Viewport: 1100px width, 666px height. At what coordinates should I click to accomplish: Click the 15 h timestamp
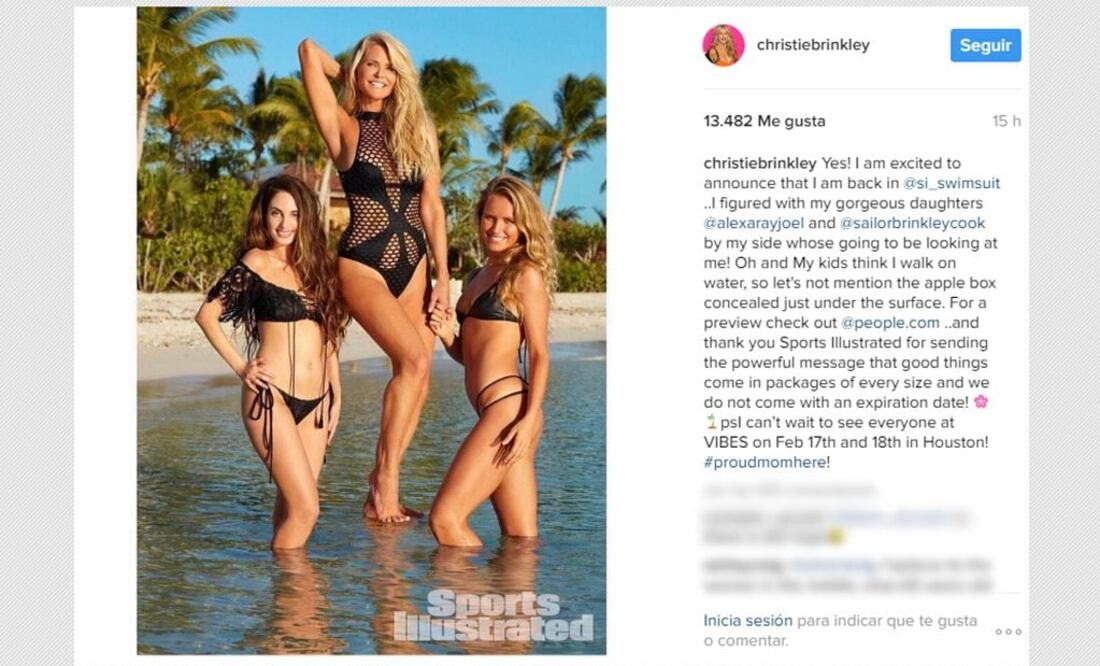click(x=1006, y=121)
